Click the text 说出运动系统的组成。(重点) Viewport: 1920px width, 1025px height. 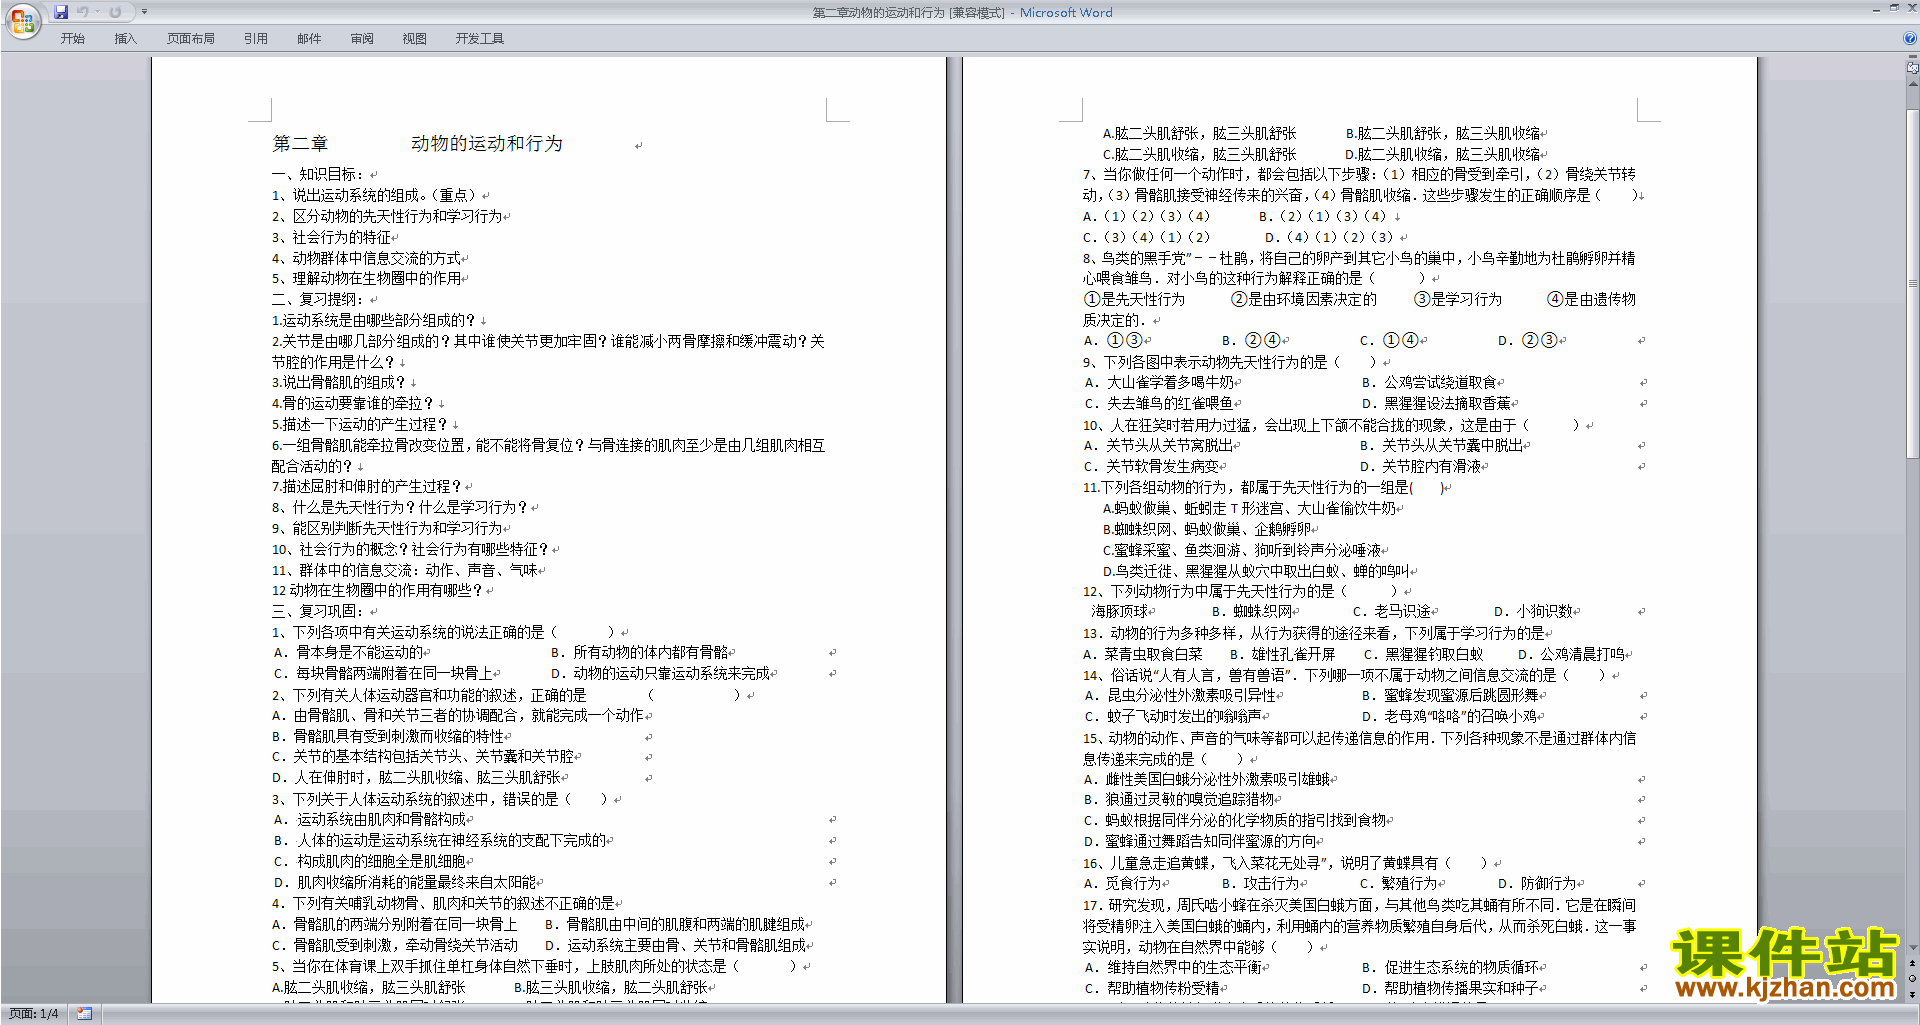tap(384, 195)
